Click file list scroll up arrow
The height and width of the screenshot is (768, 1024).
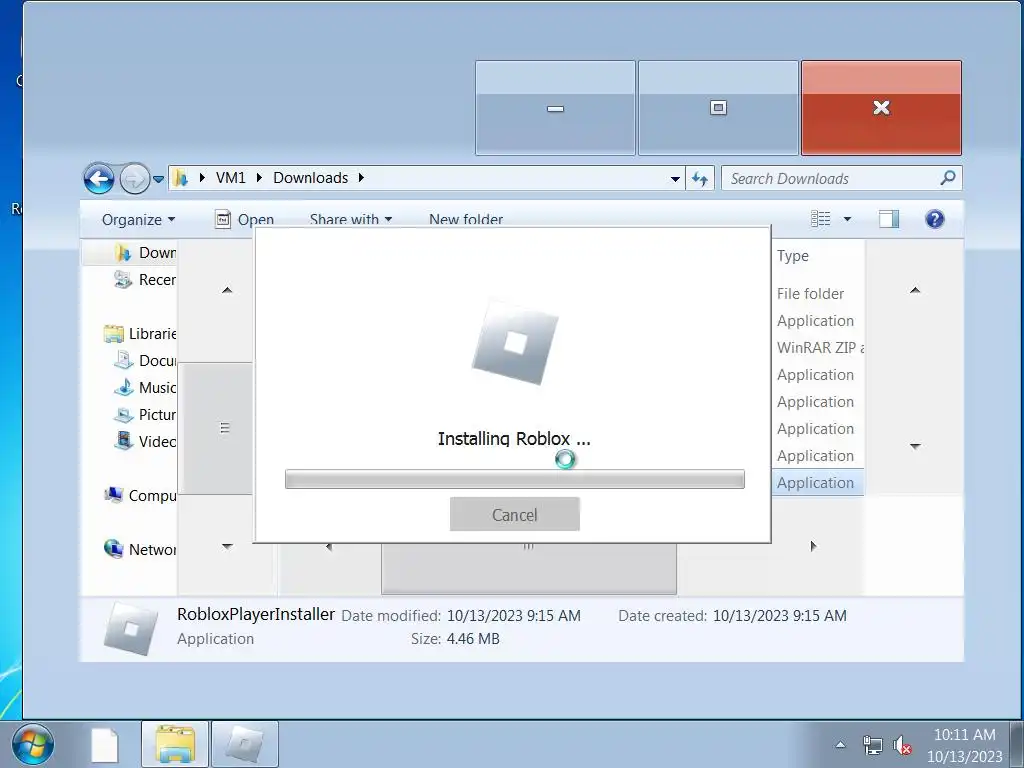[x=915, y=289]
